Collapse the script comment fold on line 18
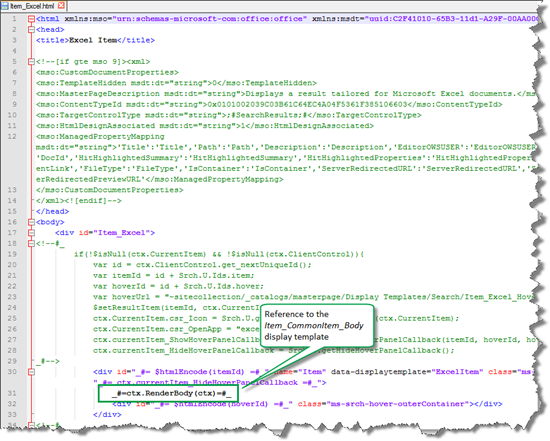550x441 pixels. pos(31,244)
